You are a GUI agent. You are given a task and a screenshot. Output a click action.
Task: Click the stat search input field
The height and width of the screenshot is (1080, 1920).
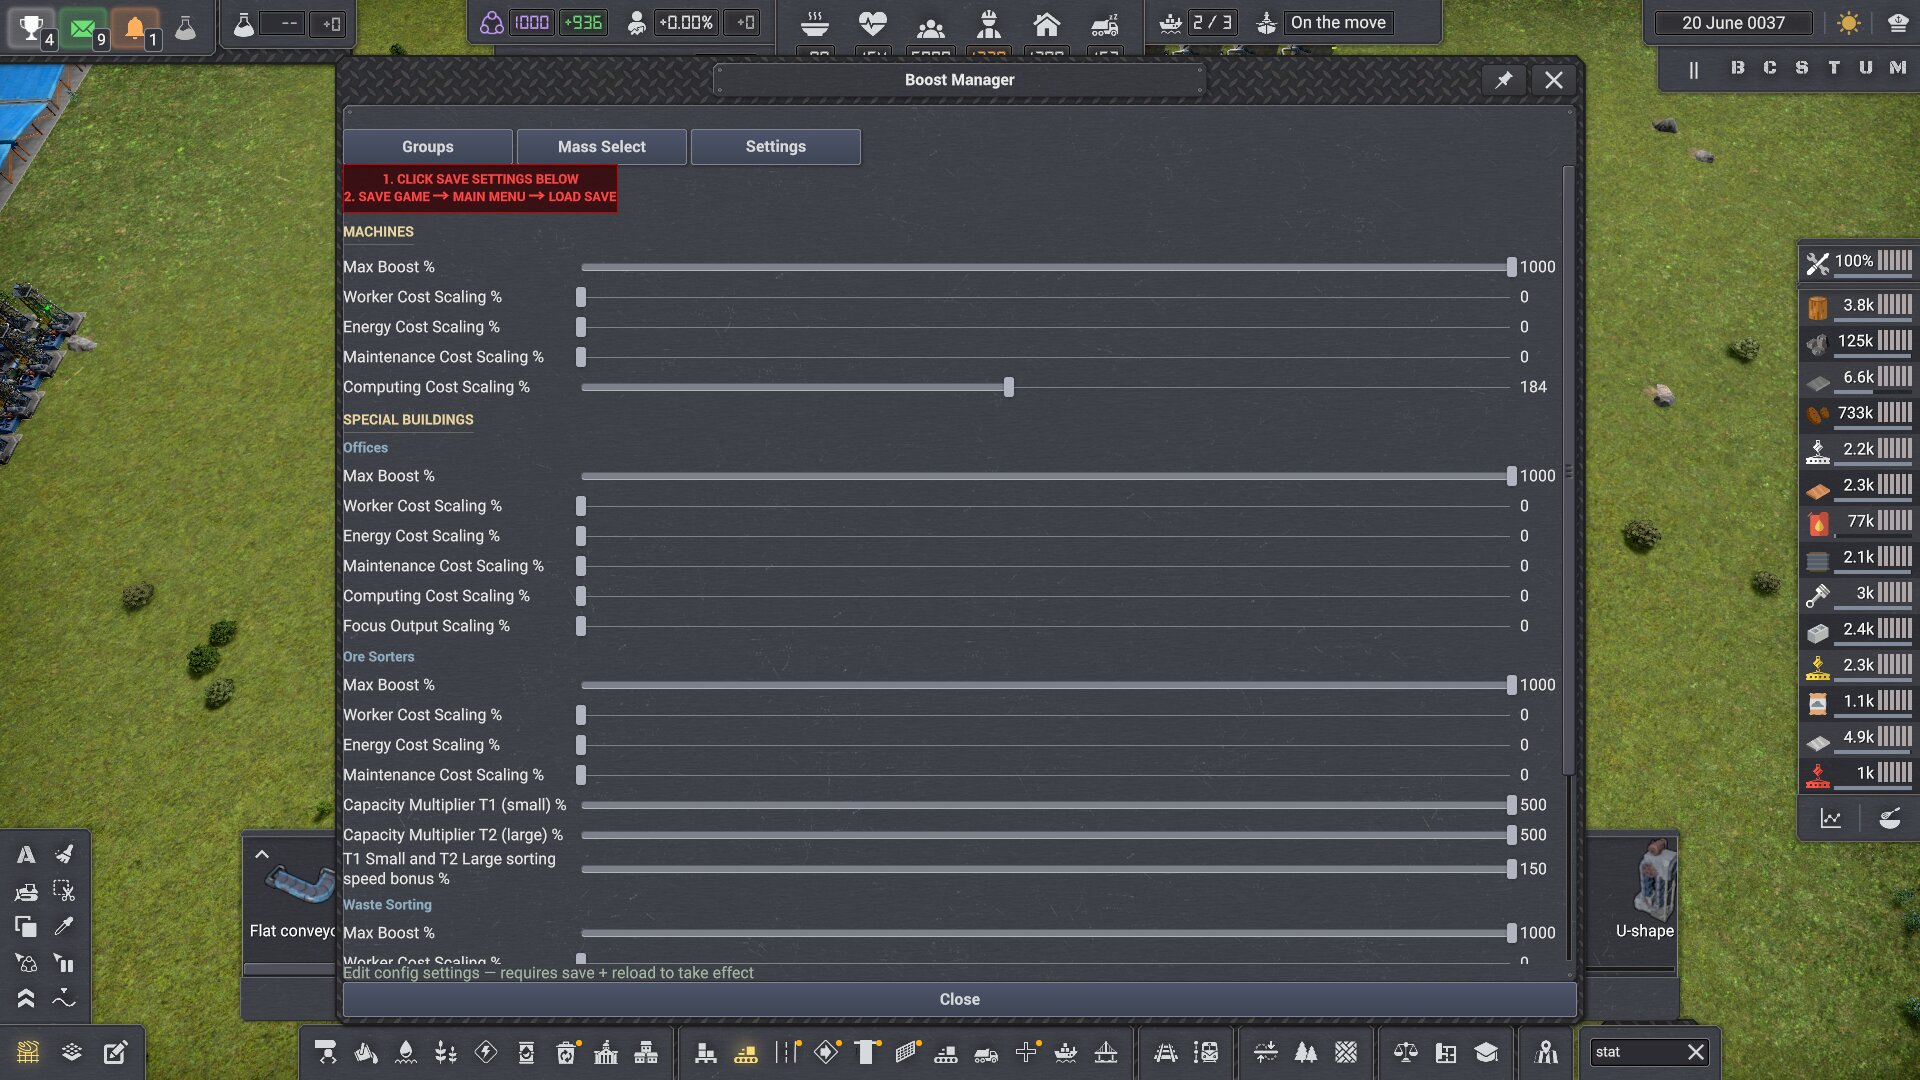1636,1052
